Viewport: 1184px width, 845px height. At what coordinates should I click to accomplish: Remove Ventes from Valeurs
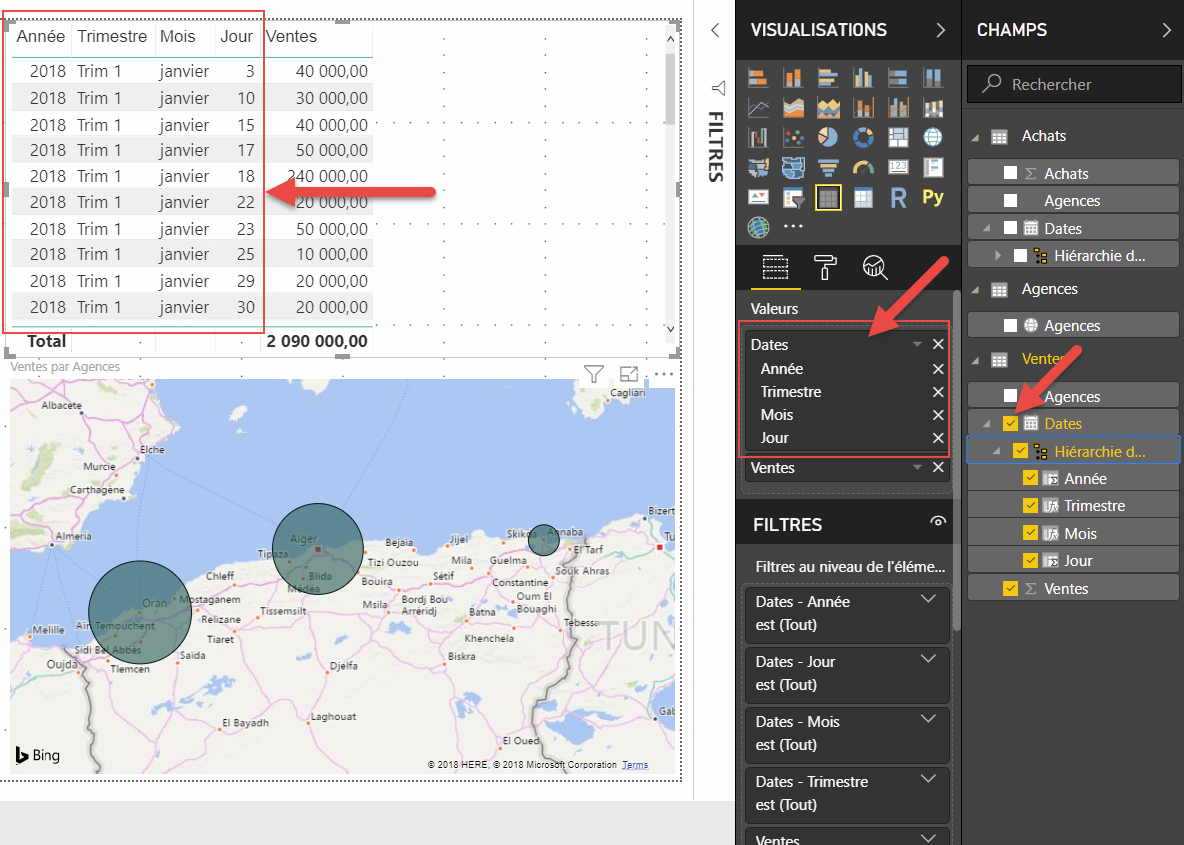pos(938,467)
